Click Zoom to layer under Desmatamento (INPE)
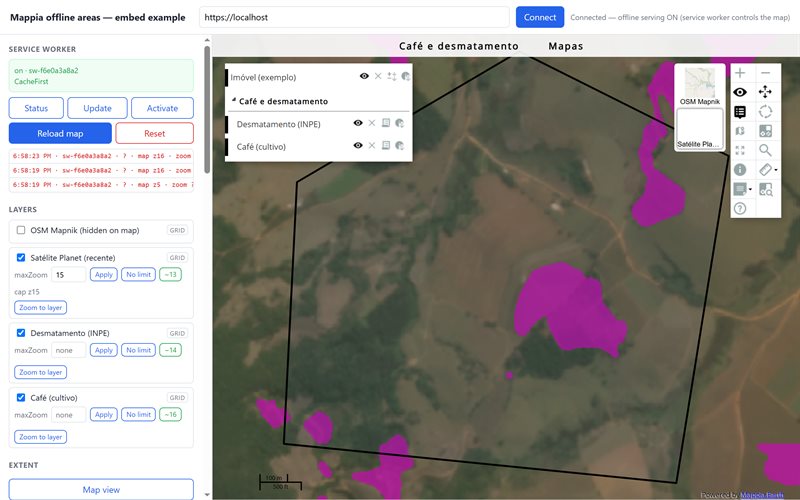The width and height of the screenshot is (800, 500). (40, 372)
